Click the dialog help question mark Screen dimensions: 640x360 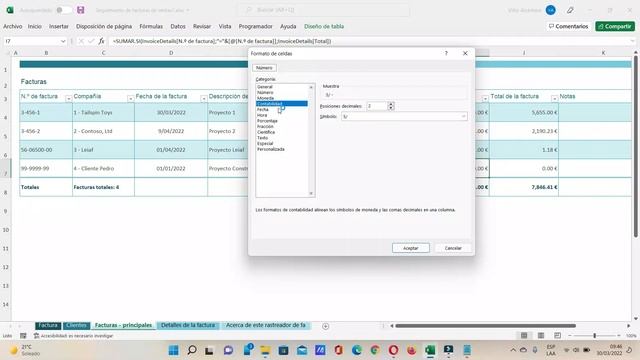pyautogui.click(x=446, y=53)
